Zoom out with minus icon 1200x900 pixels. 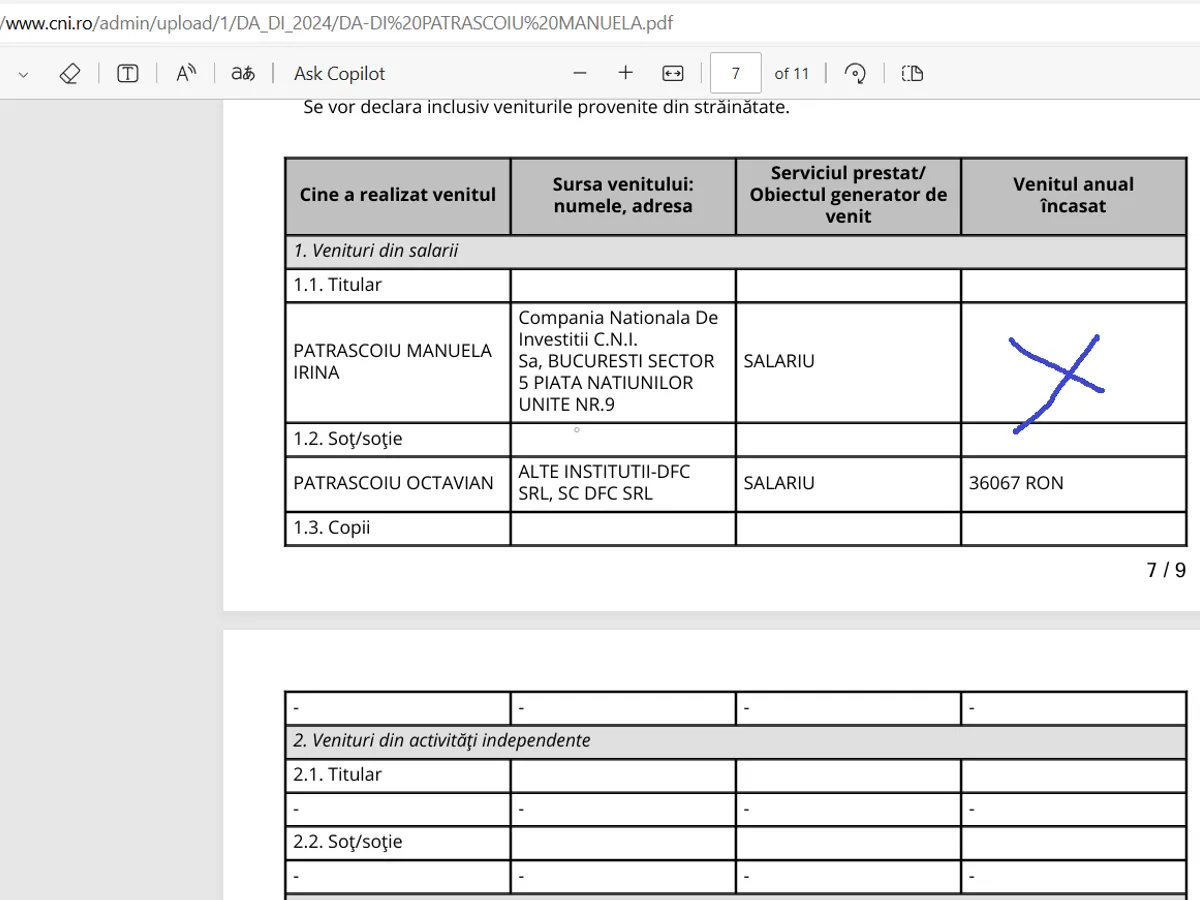tap(580, 73)
